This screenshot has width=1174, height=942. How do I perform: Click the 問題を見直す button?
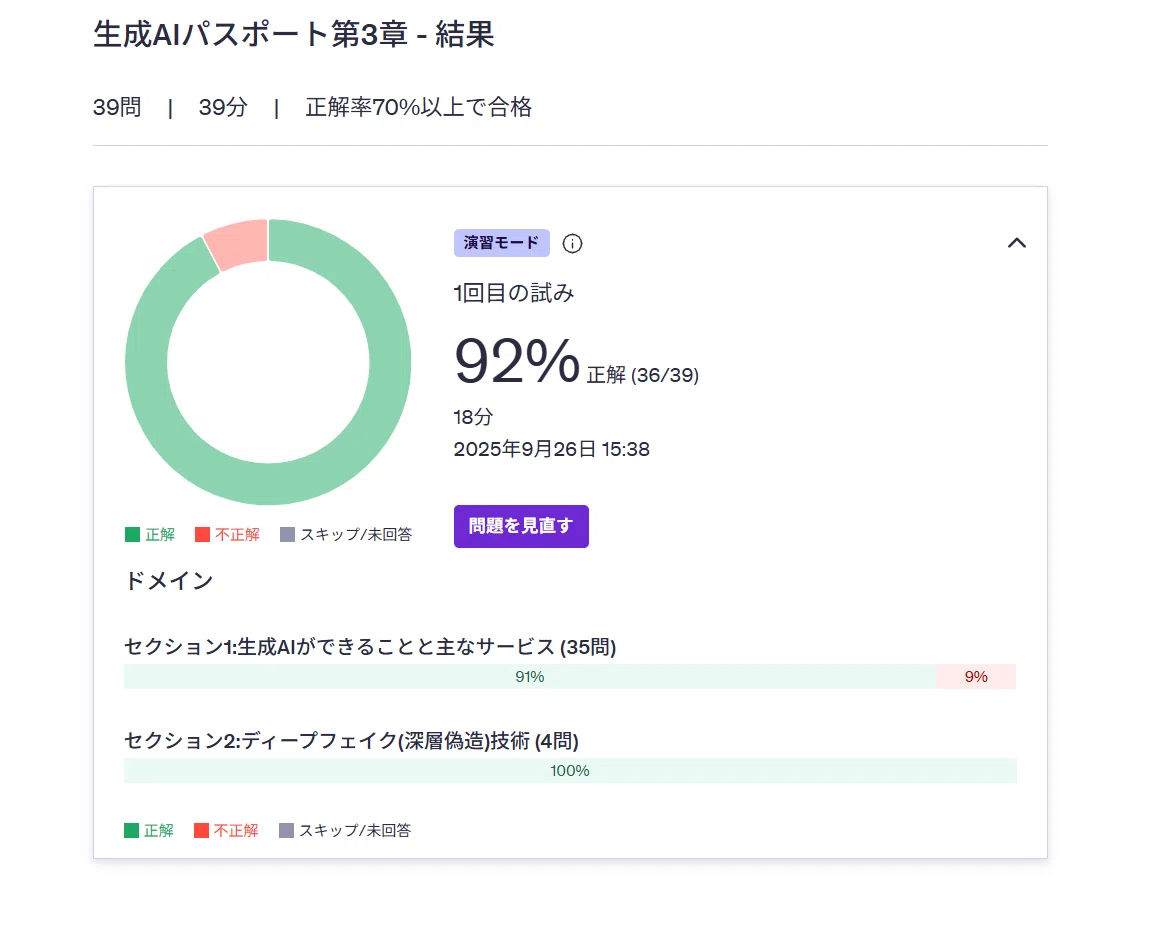click(521, 526)
